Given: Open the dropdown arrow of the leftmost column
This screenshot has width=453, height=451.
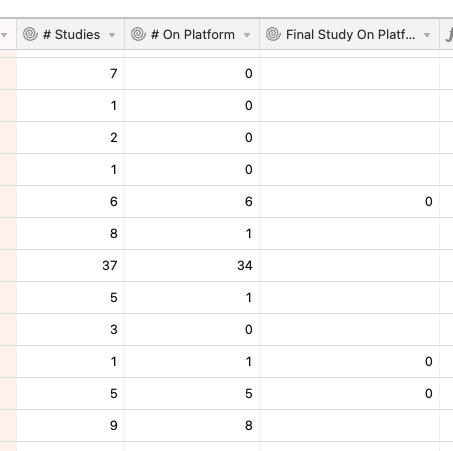Looking at the screenshot, I should click(4, 35).
